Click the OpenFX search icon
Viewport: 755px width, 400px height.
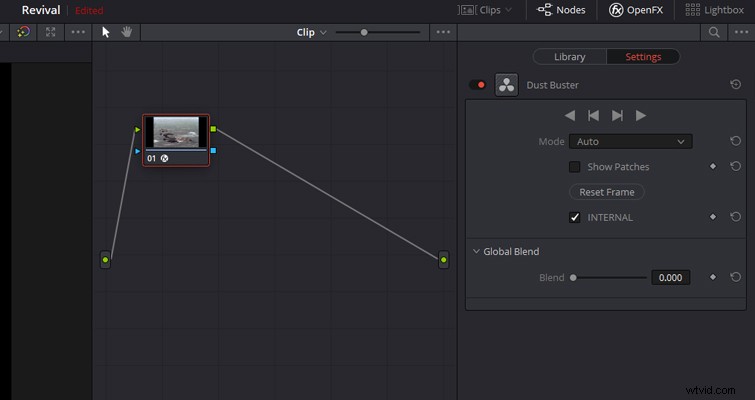click(714, 32)
